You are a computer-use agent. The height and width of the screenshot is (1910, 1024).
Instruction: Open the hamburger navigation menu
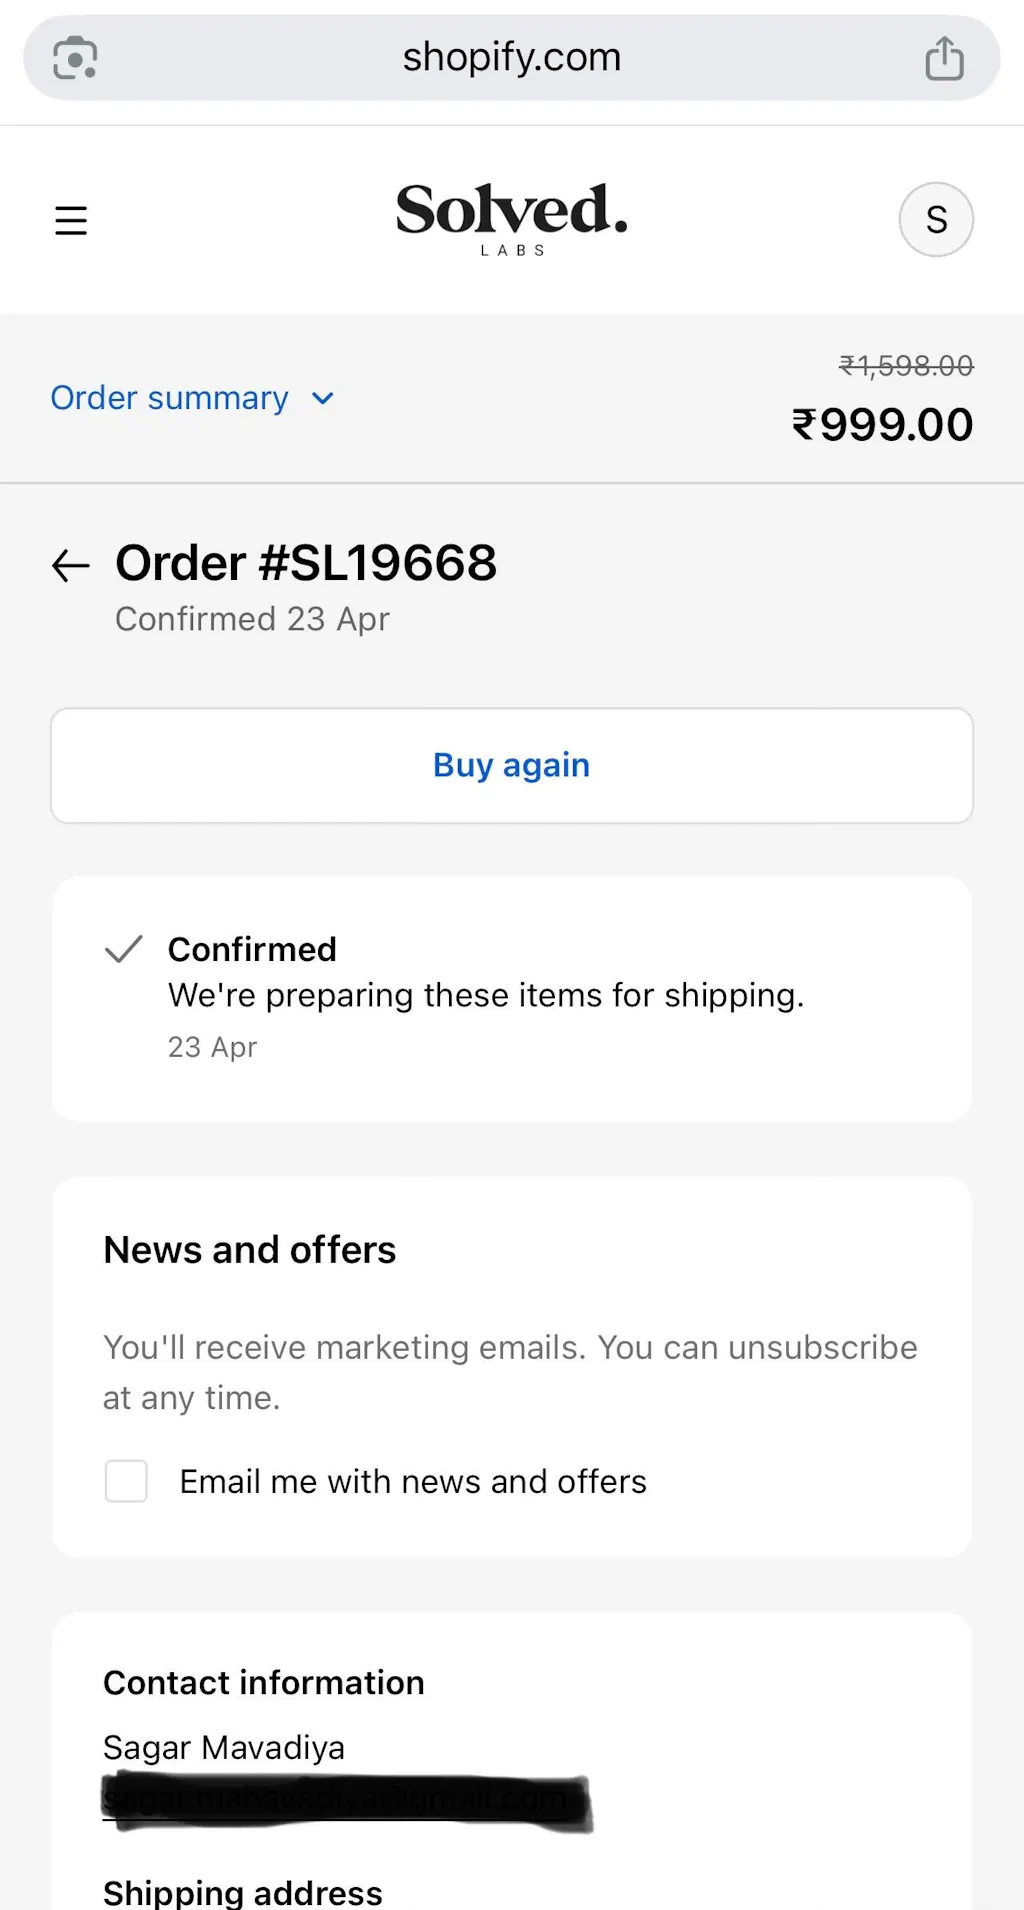click(71, 220)
